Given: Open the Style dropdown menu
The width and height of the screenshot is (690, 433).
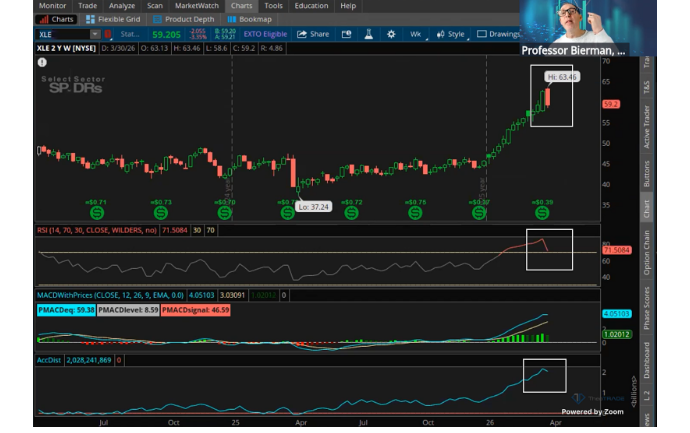Looking at the screenshot, I should tap(451, 34).
